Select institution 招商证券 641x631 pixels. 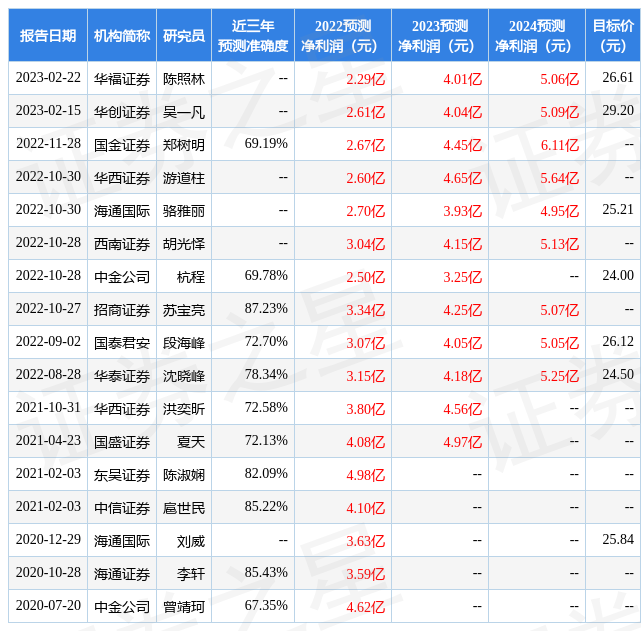pos(122,310)
